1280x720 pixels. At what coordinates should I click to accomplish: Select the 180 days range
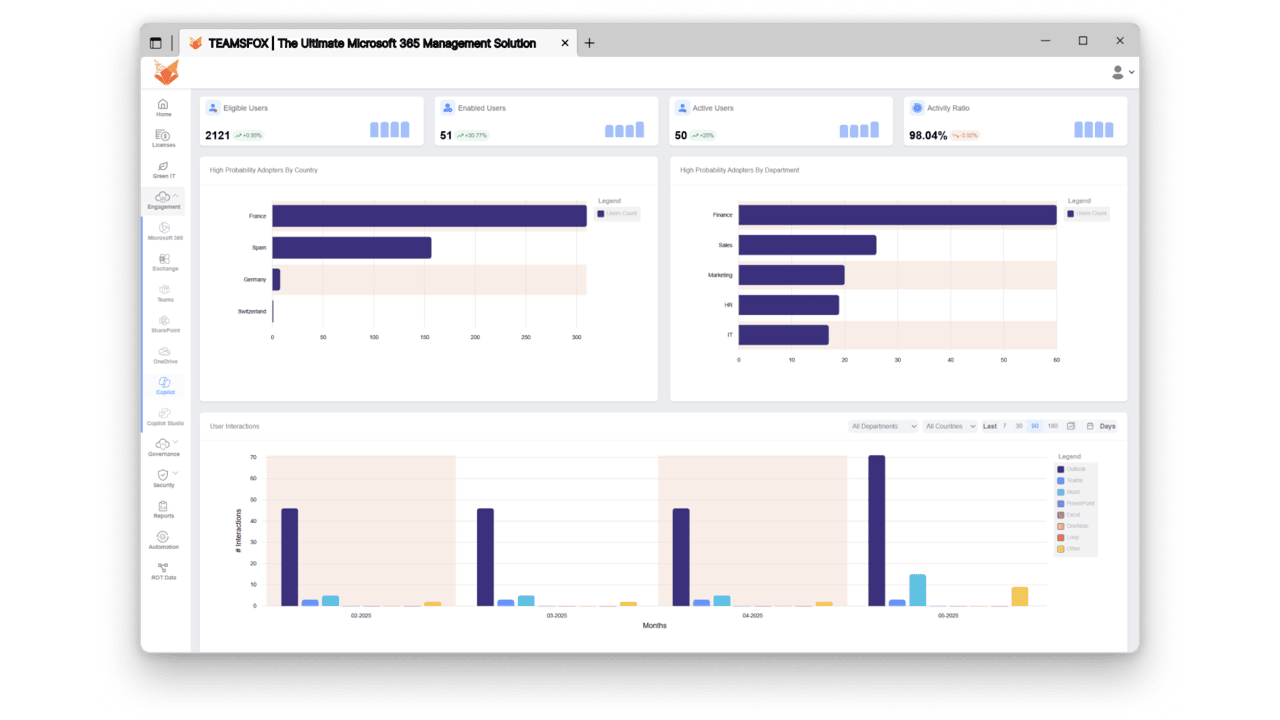[1052, 426]
